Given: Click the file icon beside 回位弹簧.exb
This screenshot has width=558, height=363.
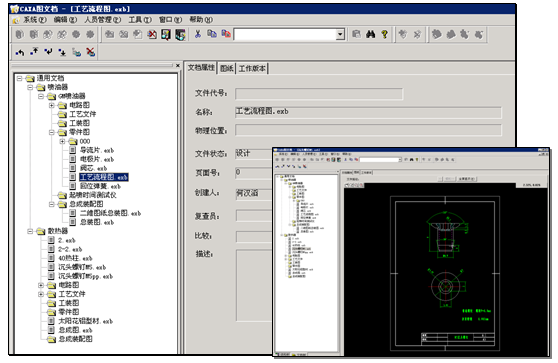Looking at the screenshot, I should [73, 186].
